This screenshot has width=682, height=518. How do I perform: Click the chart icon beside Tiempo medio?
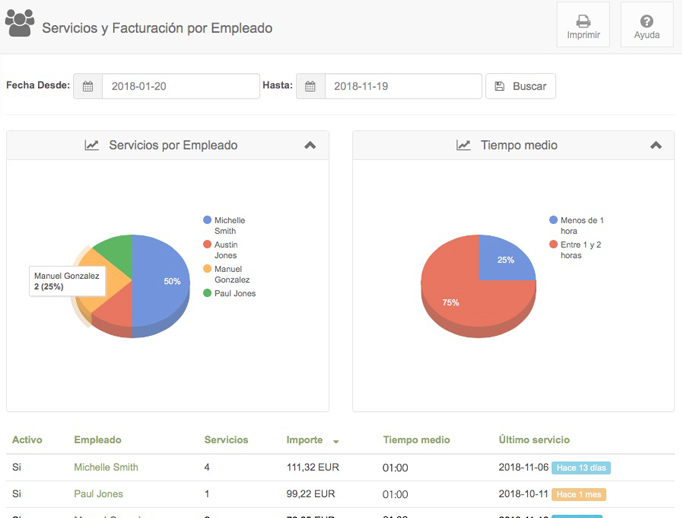point(464,146)
